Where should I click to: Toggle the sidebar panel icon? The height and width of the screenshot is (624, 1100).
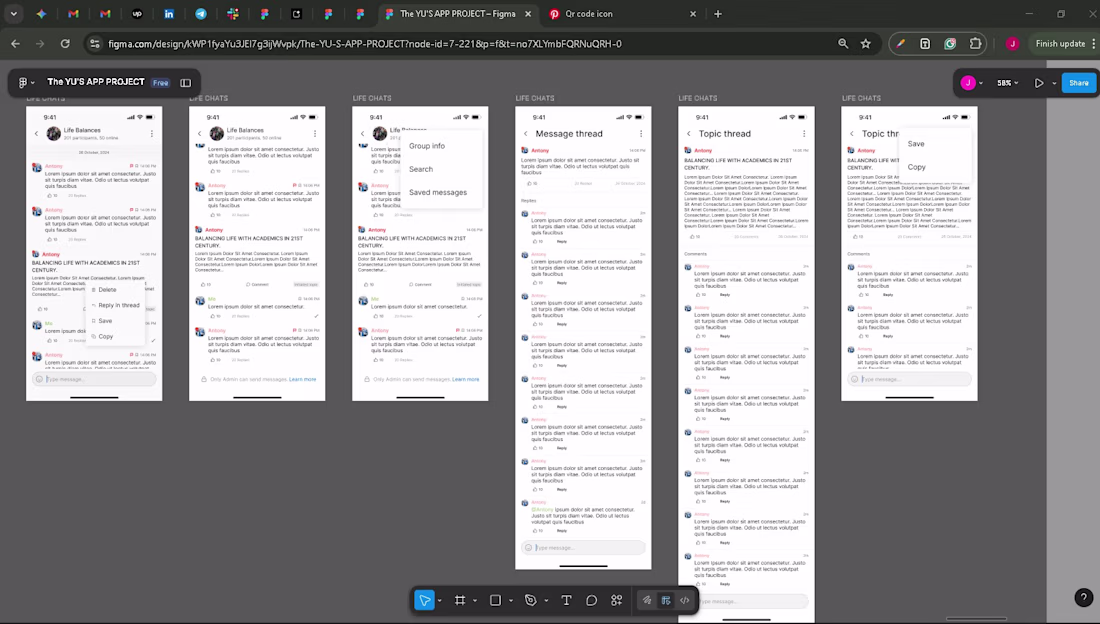185,83
